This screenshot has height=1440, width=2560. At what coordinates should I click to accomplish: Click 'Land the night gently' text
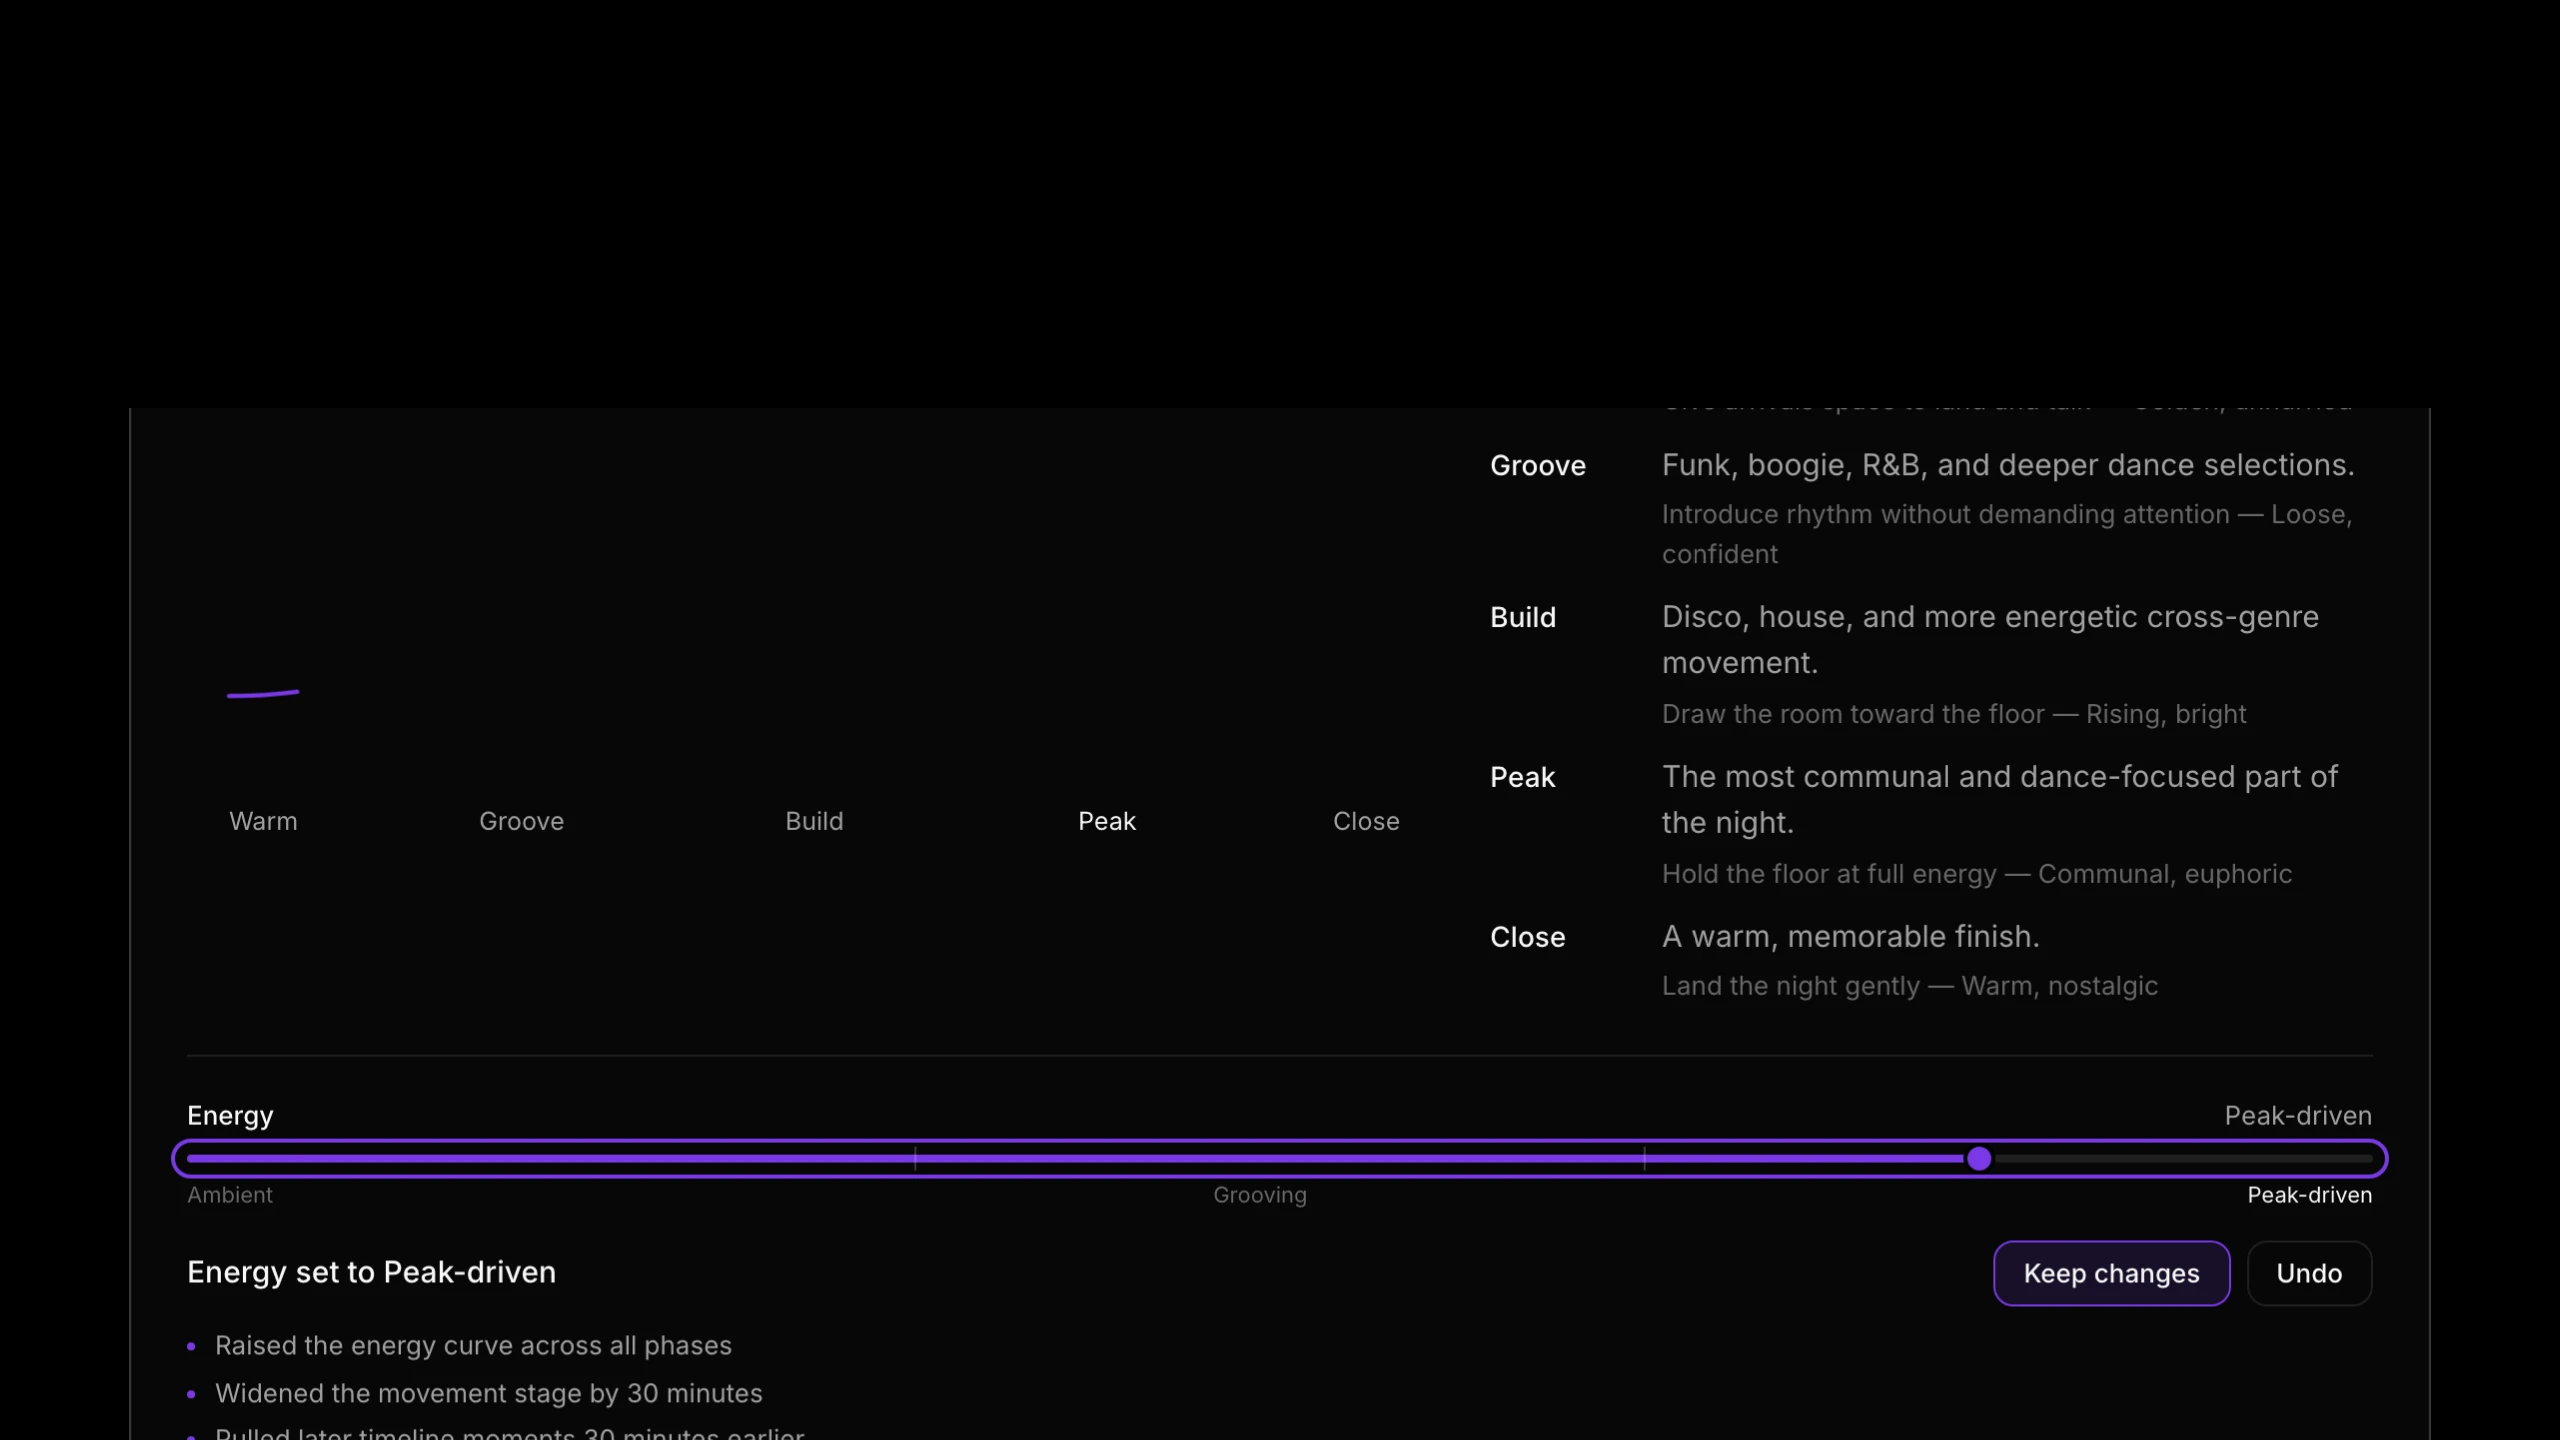[1790, 986]
